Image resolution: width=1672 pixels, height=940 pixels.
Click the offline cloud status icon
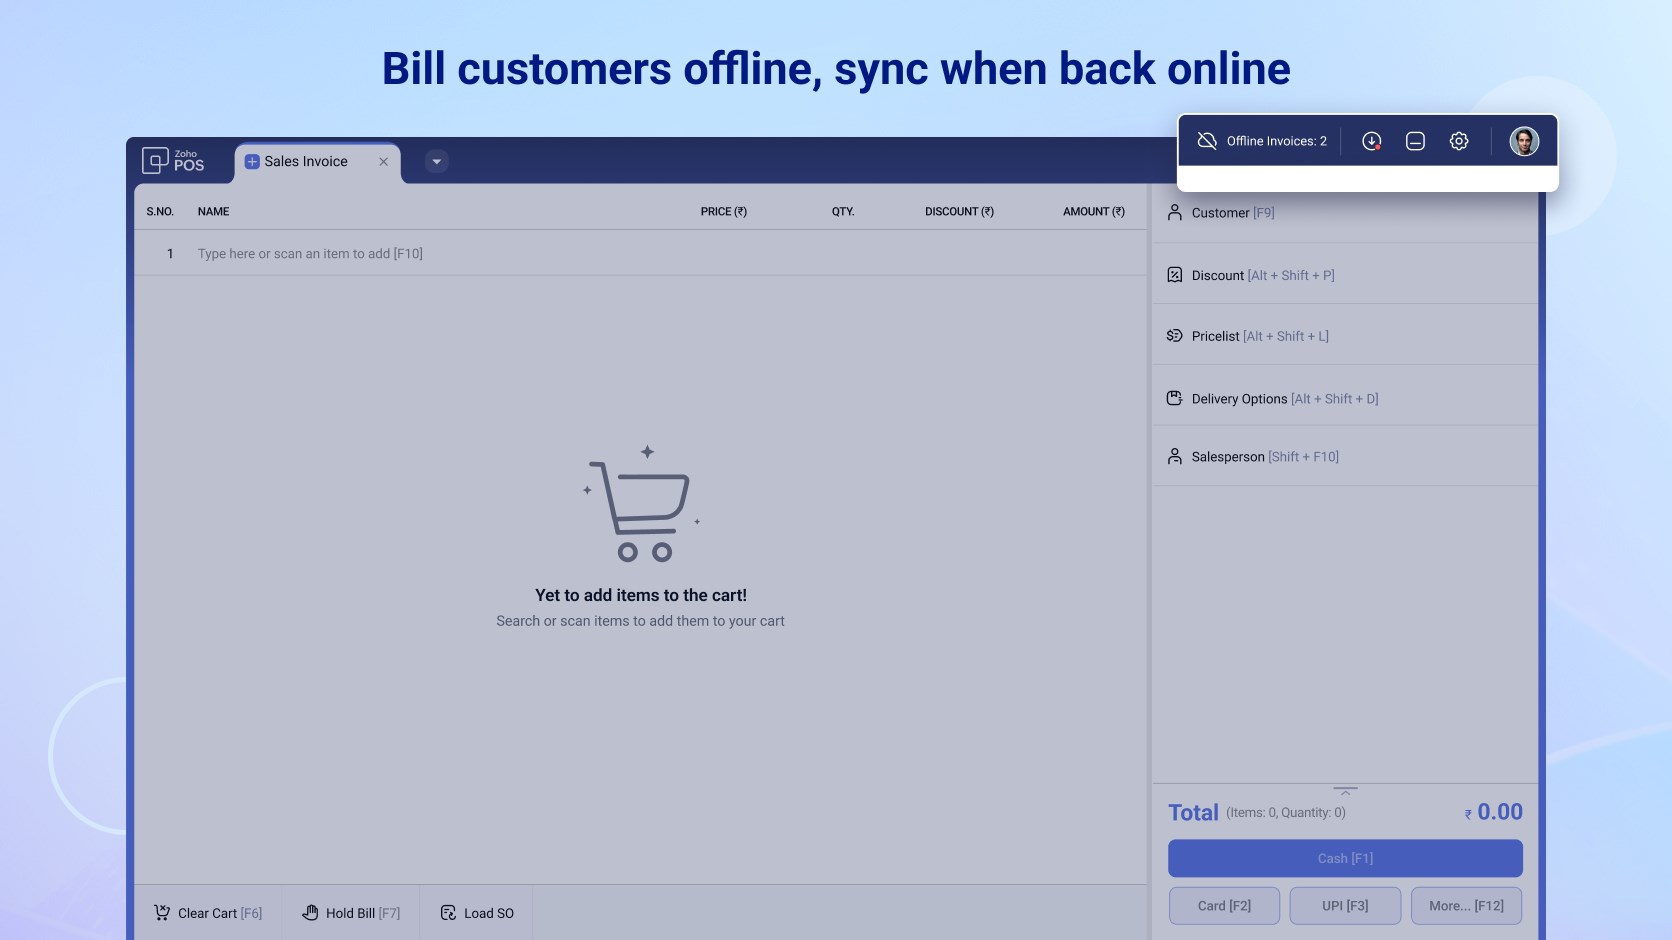pyautogui.click(x=1207, y=141)
